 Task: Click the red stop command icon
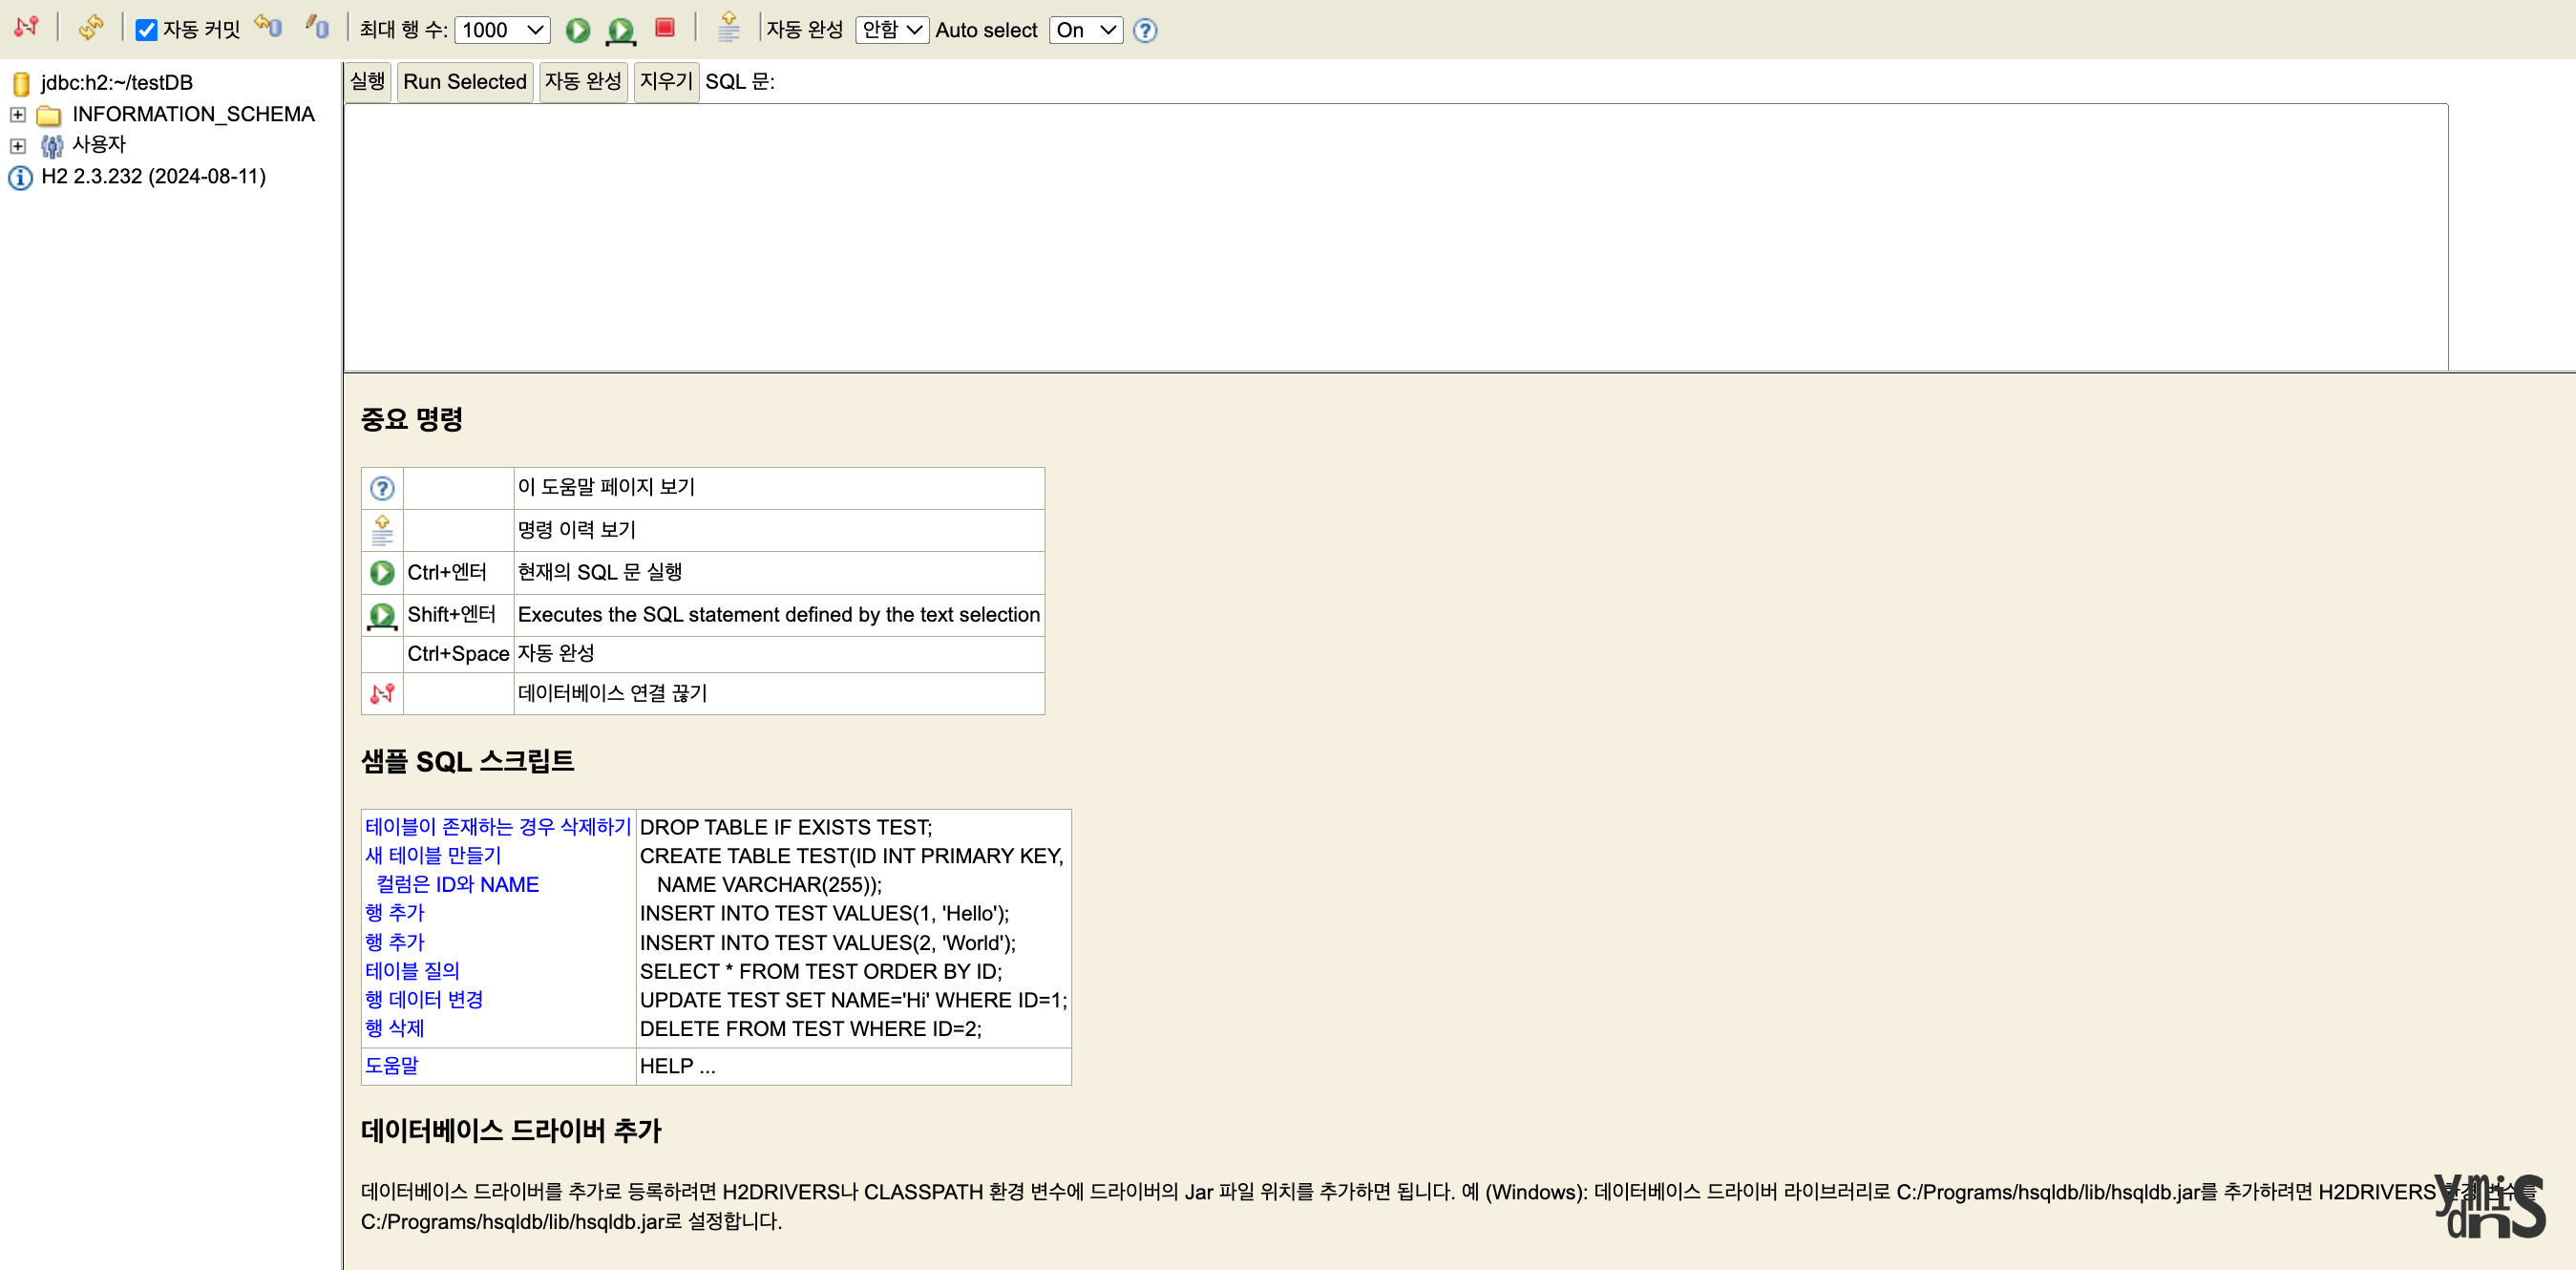[665, 28]
